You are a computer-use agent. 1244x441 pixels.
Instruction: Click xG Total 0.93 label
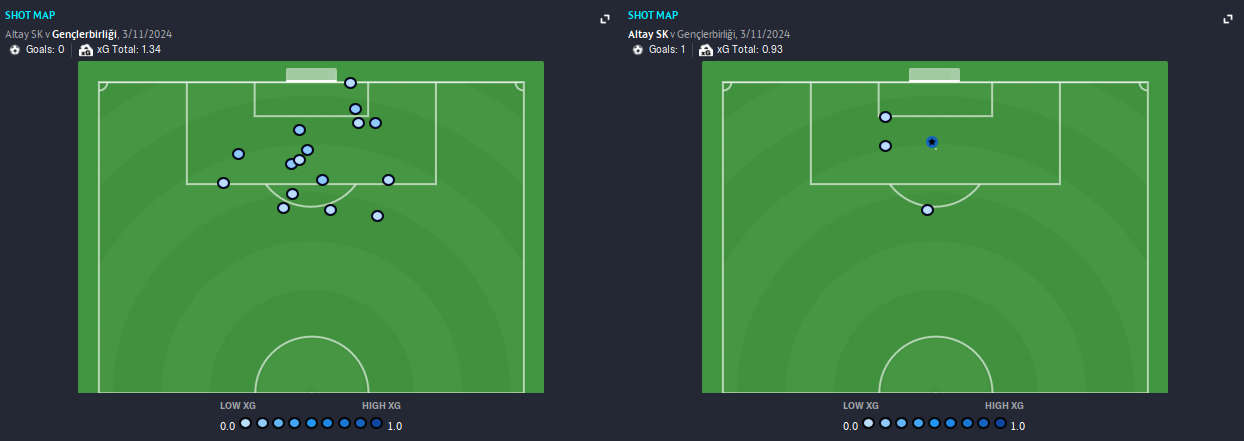click(750, 49)
